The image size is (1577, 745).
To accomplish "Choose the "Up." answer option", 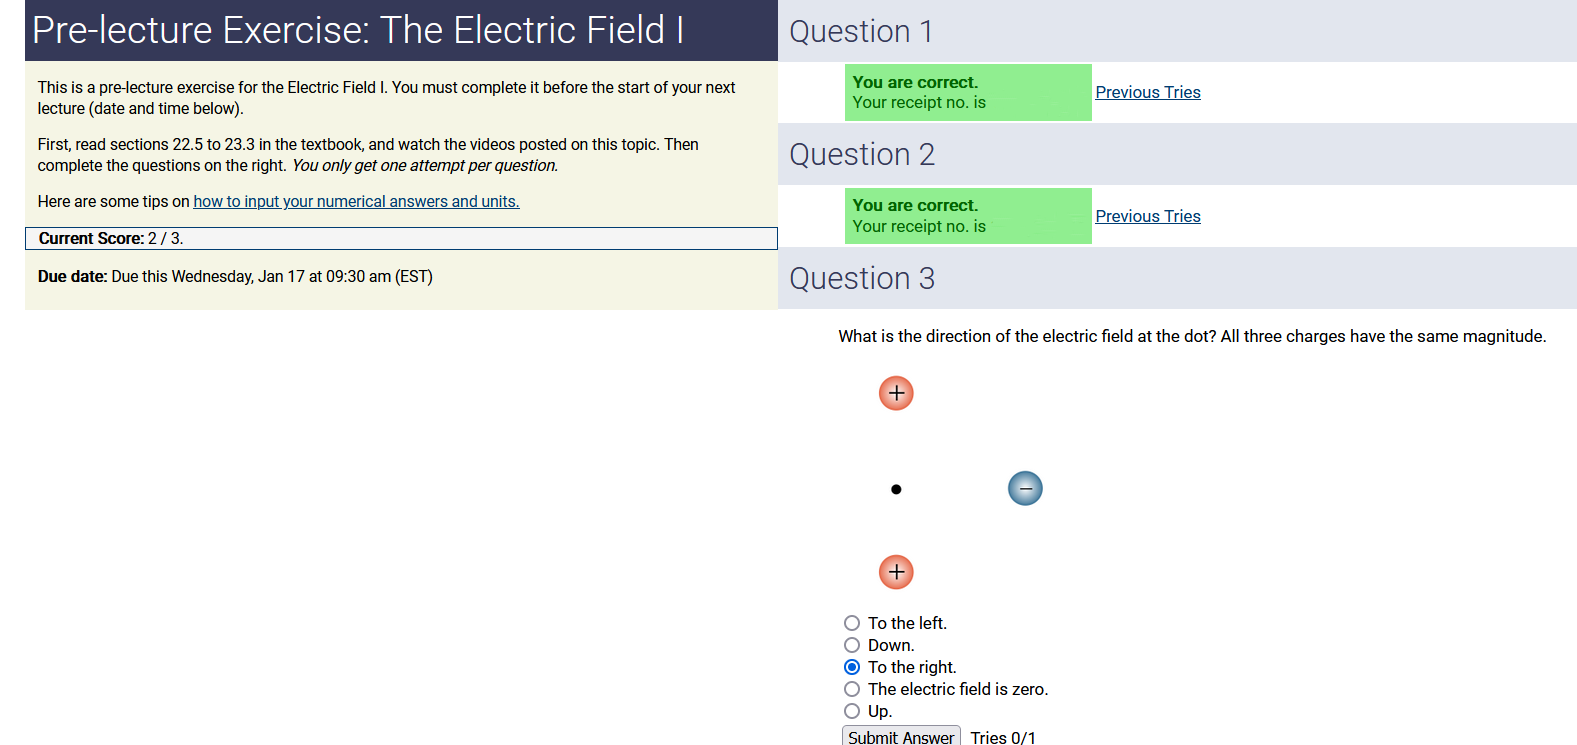I will click(x=852, y=711).
